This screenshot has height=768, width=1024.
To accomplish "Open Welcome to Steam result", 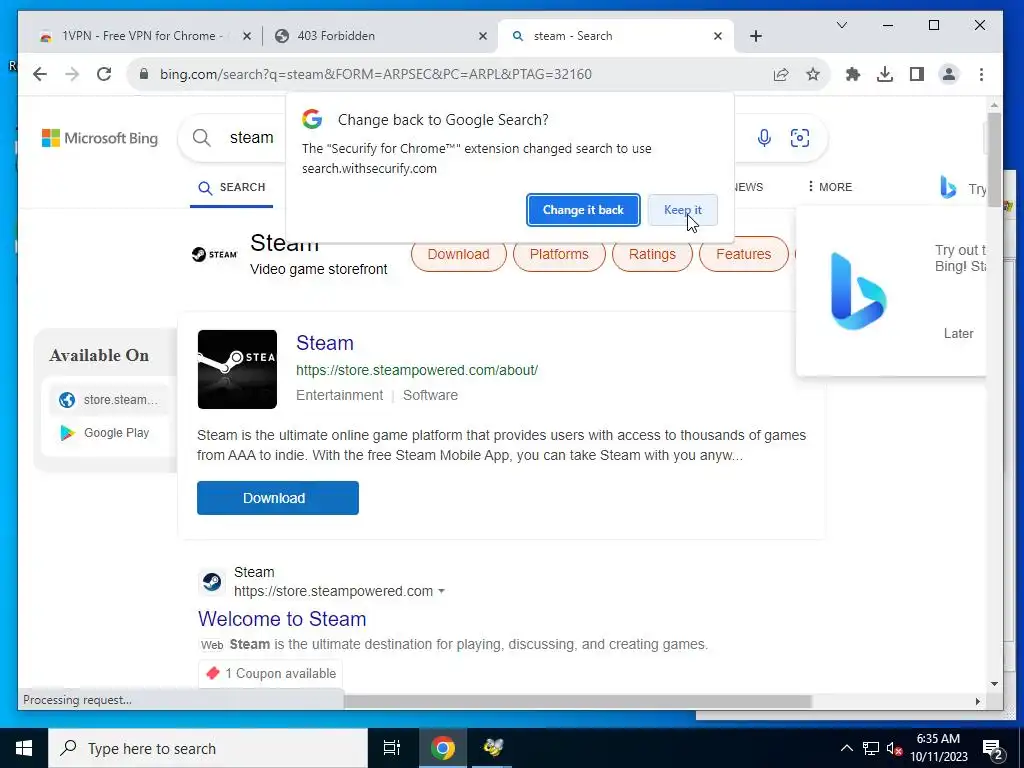I will 282,618.
